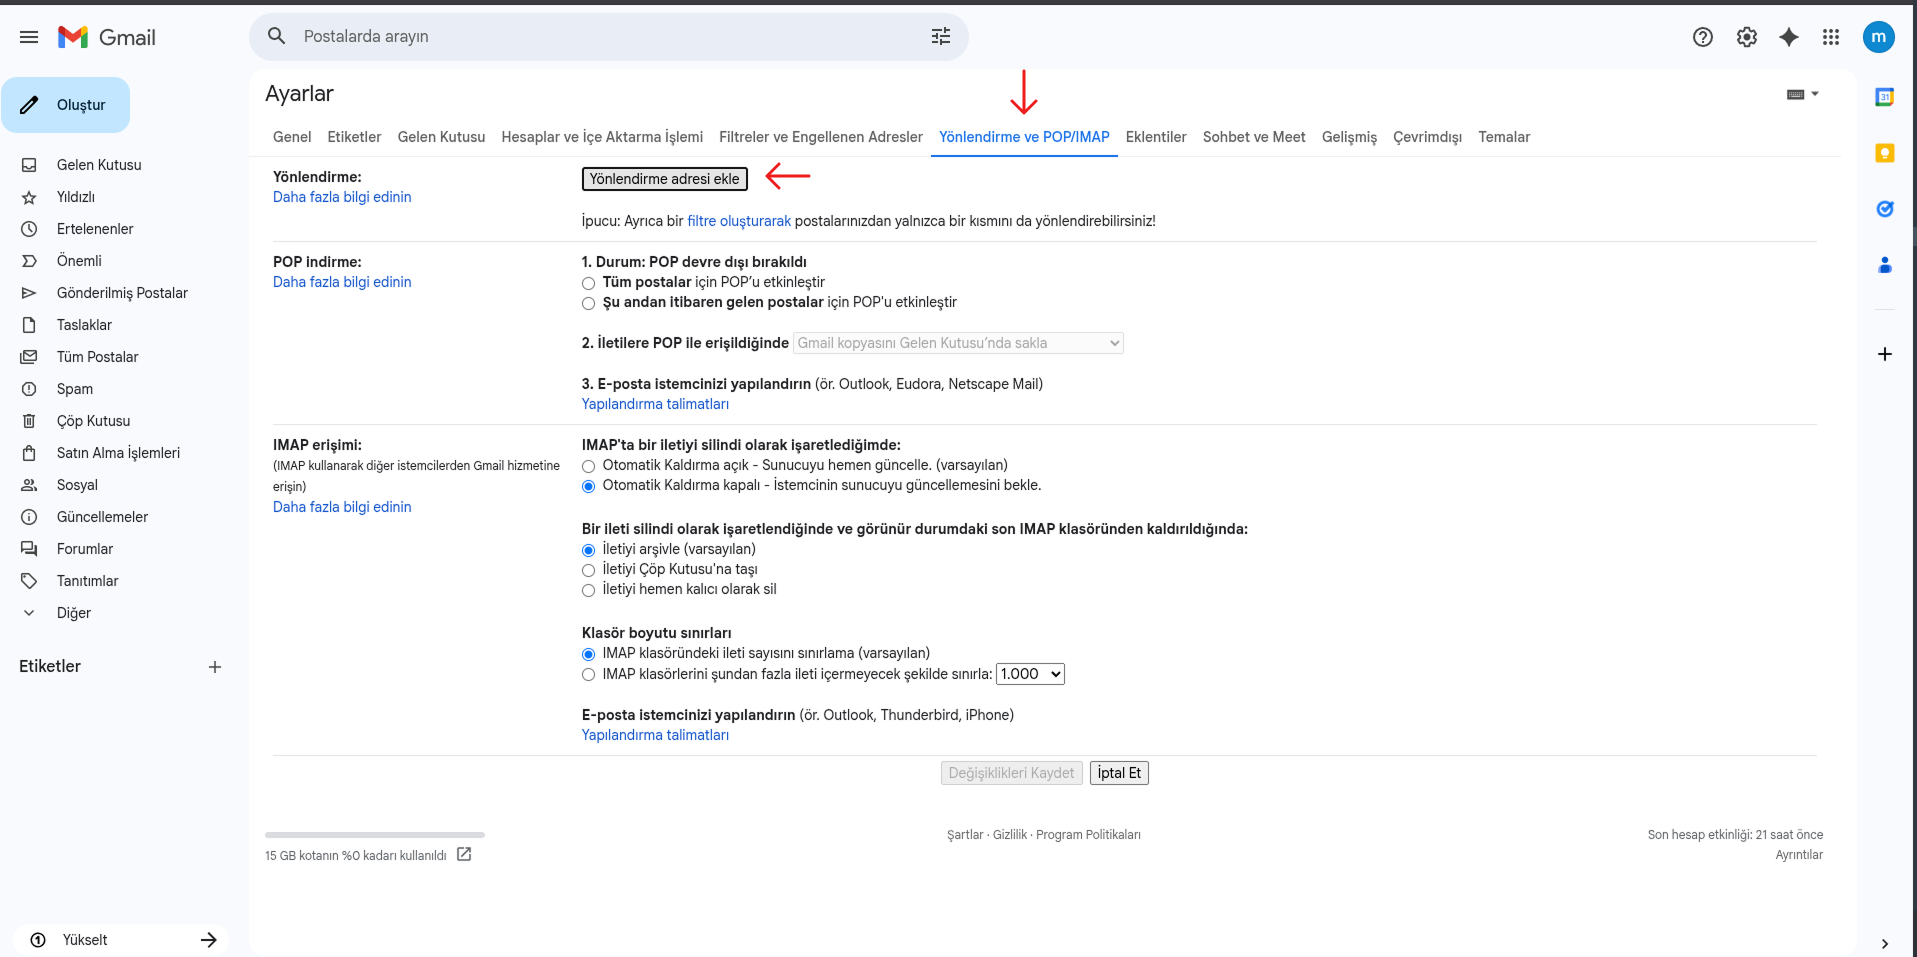Screen dimensions: 1917x957
Task: Open the Eklentiler settings tab
Action: [x=1156, y=137]
